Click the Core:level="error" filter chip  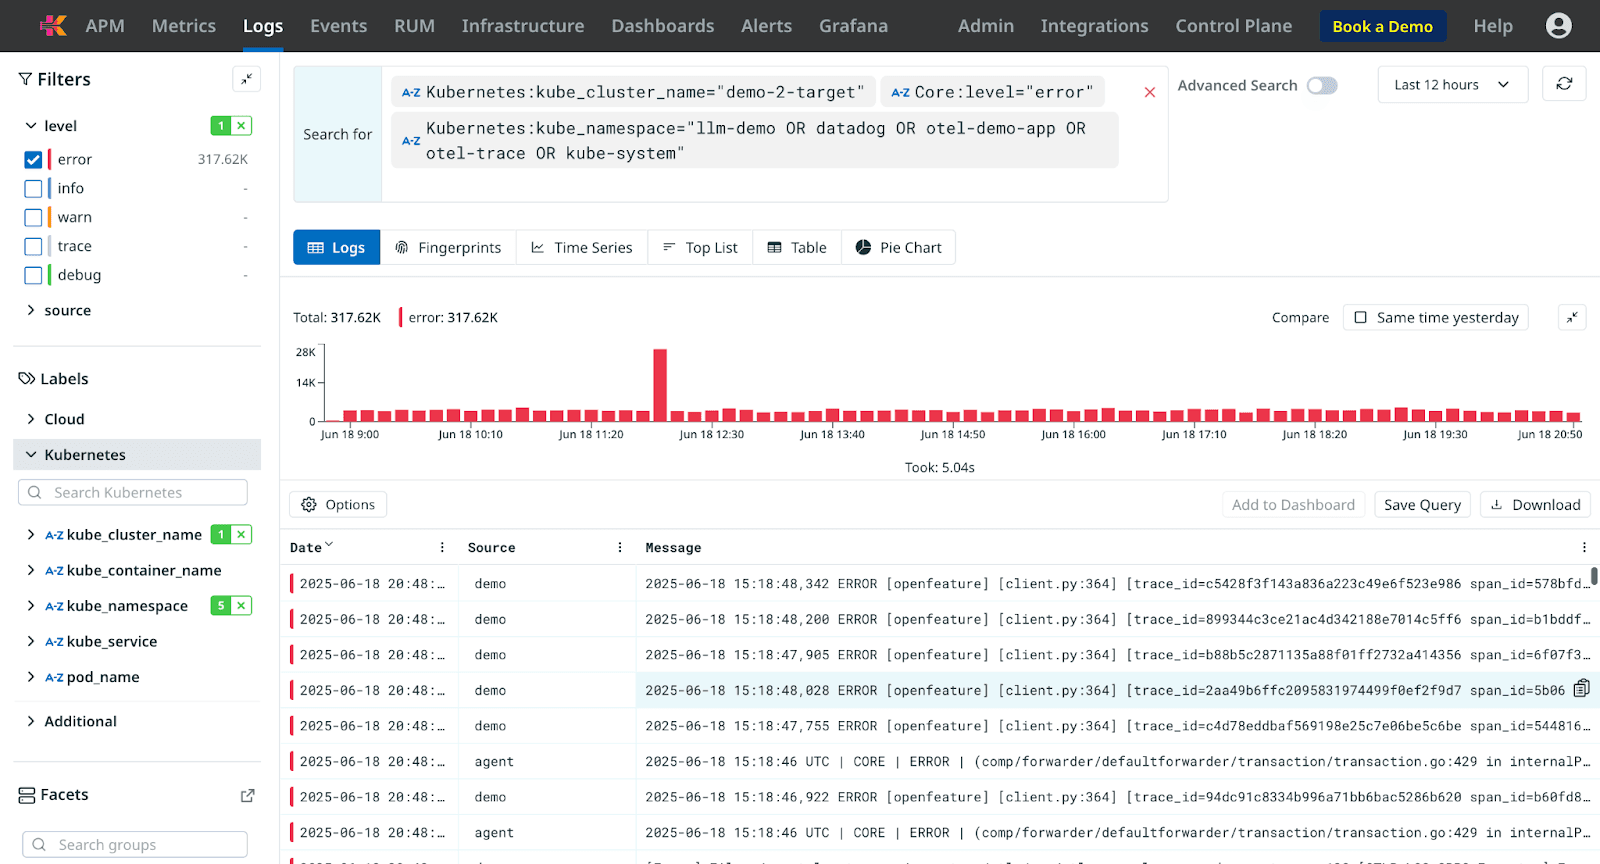click(993, 92)
